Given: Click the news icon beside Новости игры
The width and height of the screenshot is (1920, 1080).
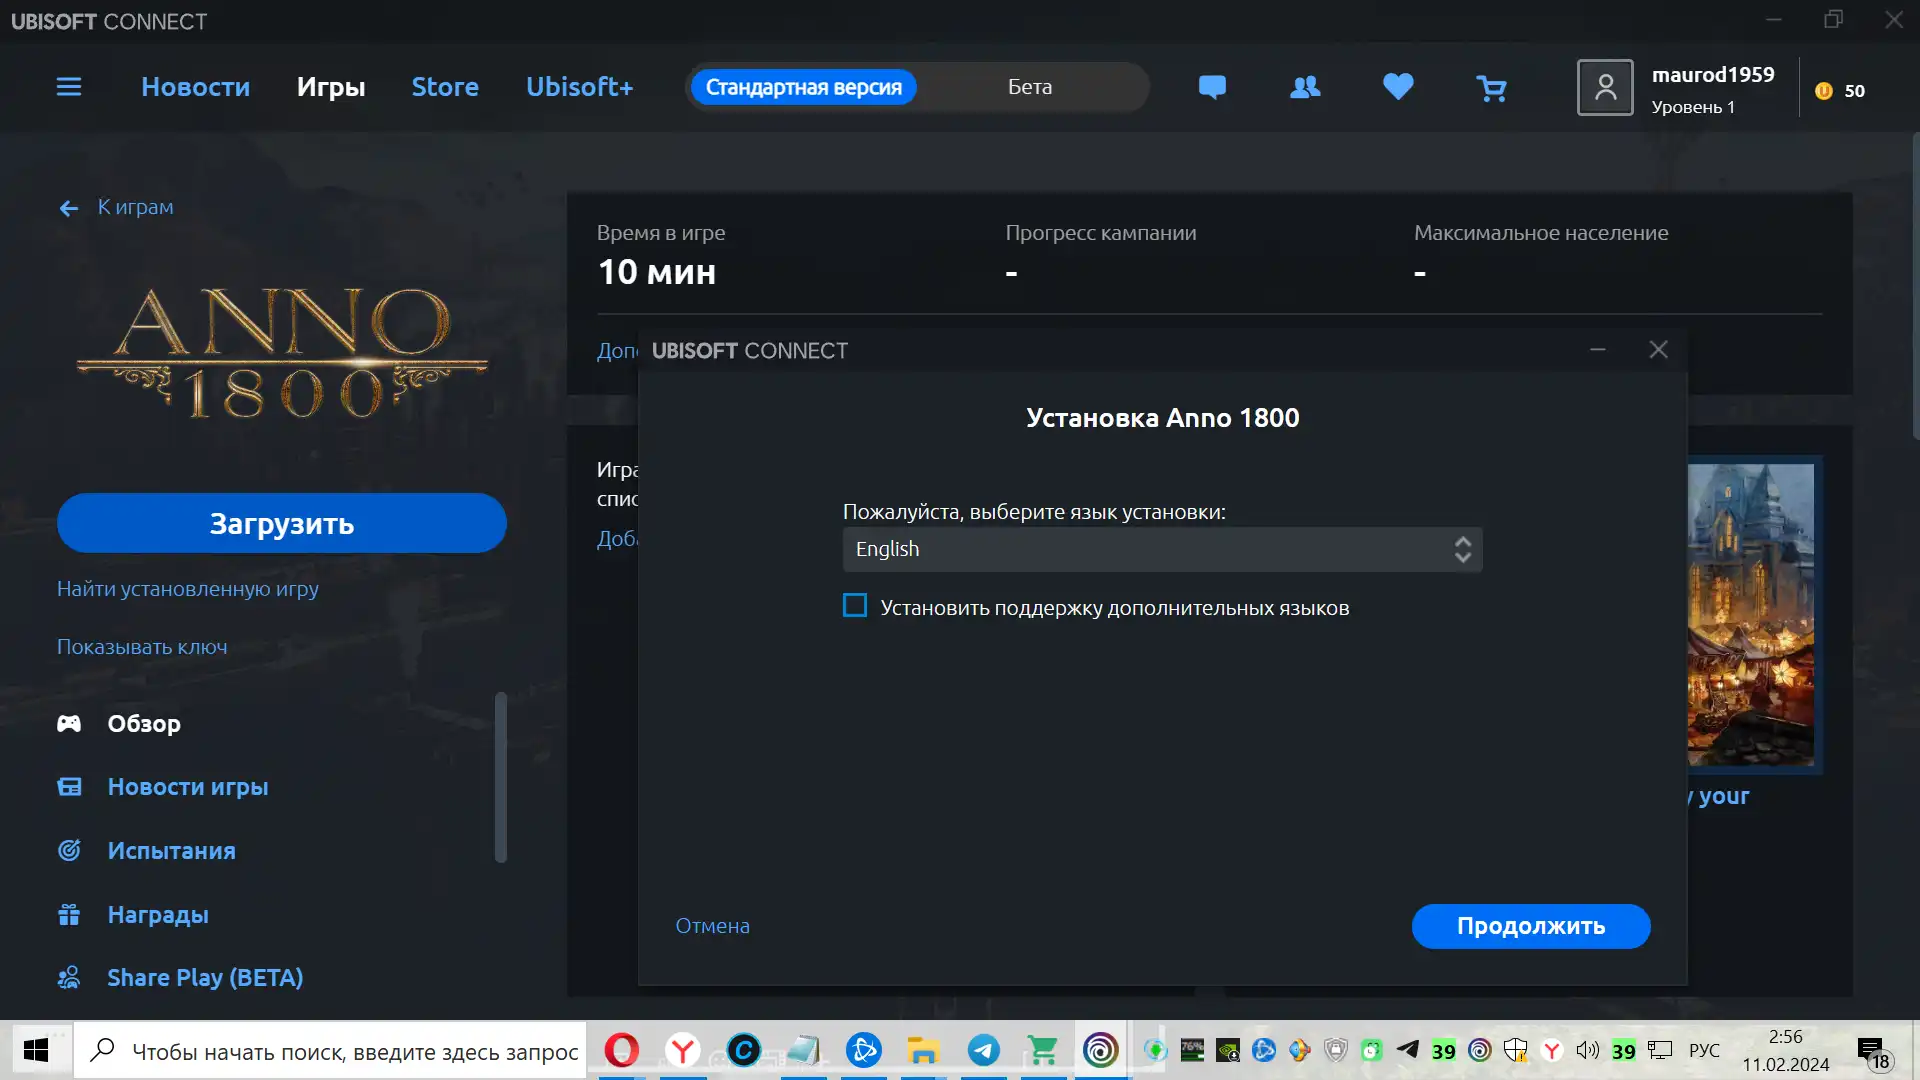Looking at the screenshot, I should point(69,787).
